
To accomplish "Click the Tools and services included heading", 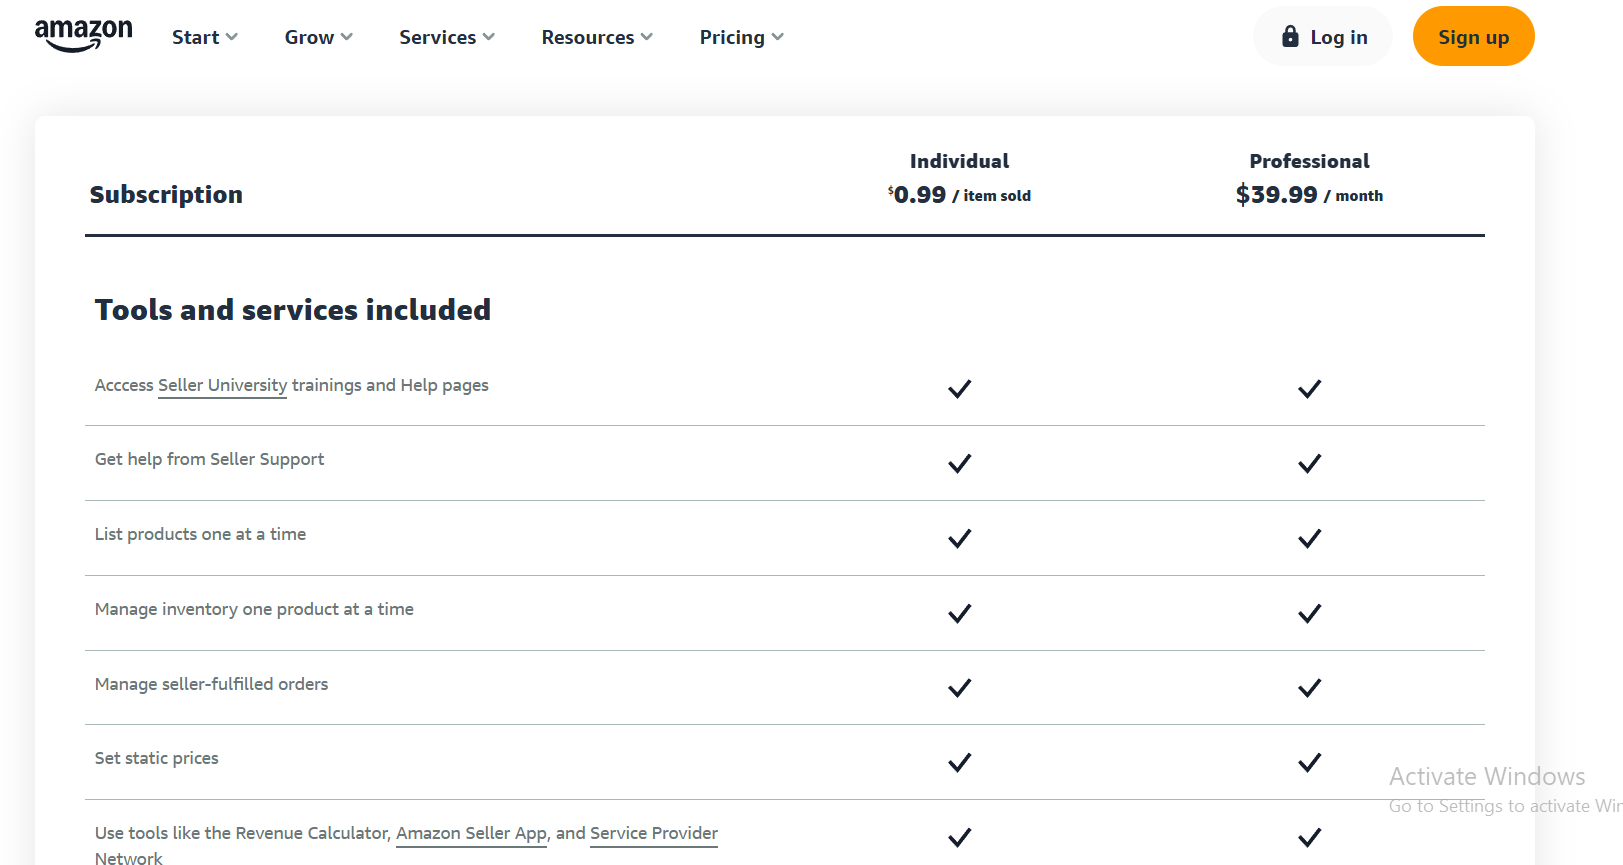I will [x=293, y=310].
